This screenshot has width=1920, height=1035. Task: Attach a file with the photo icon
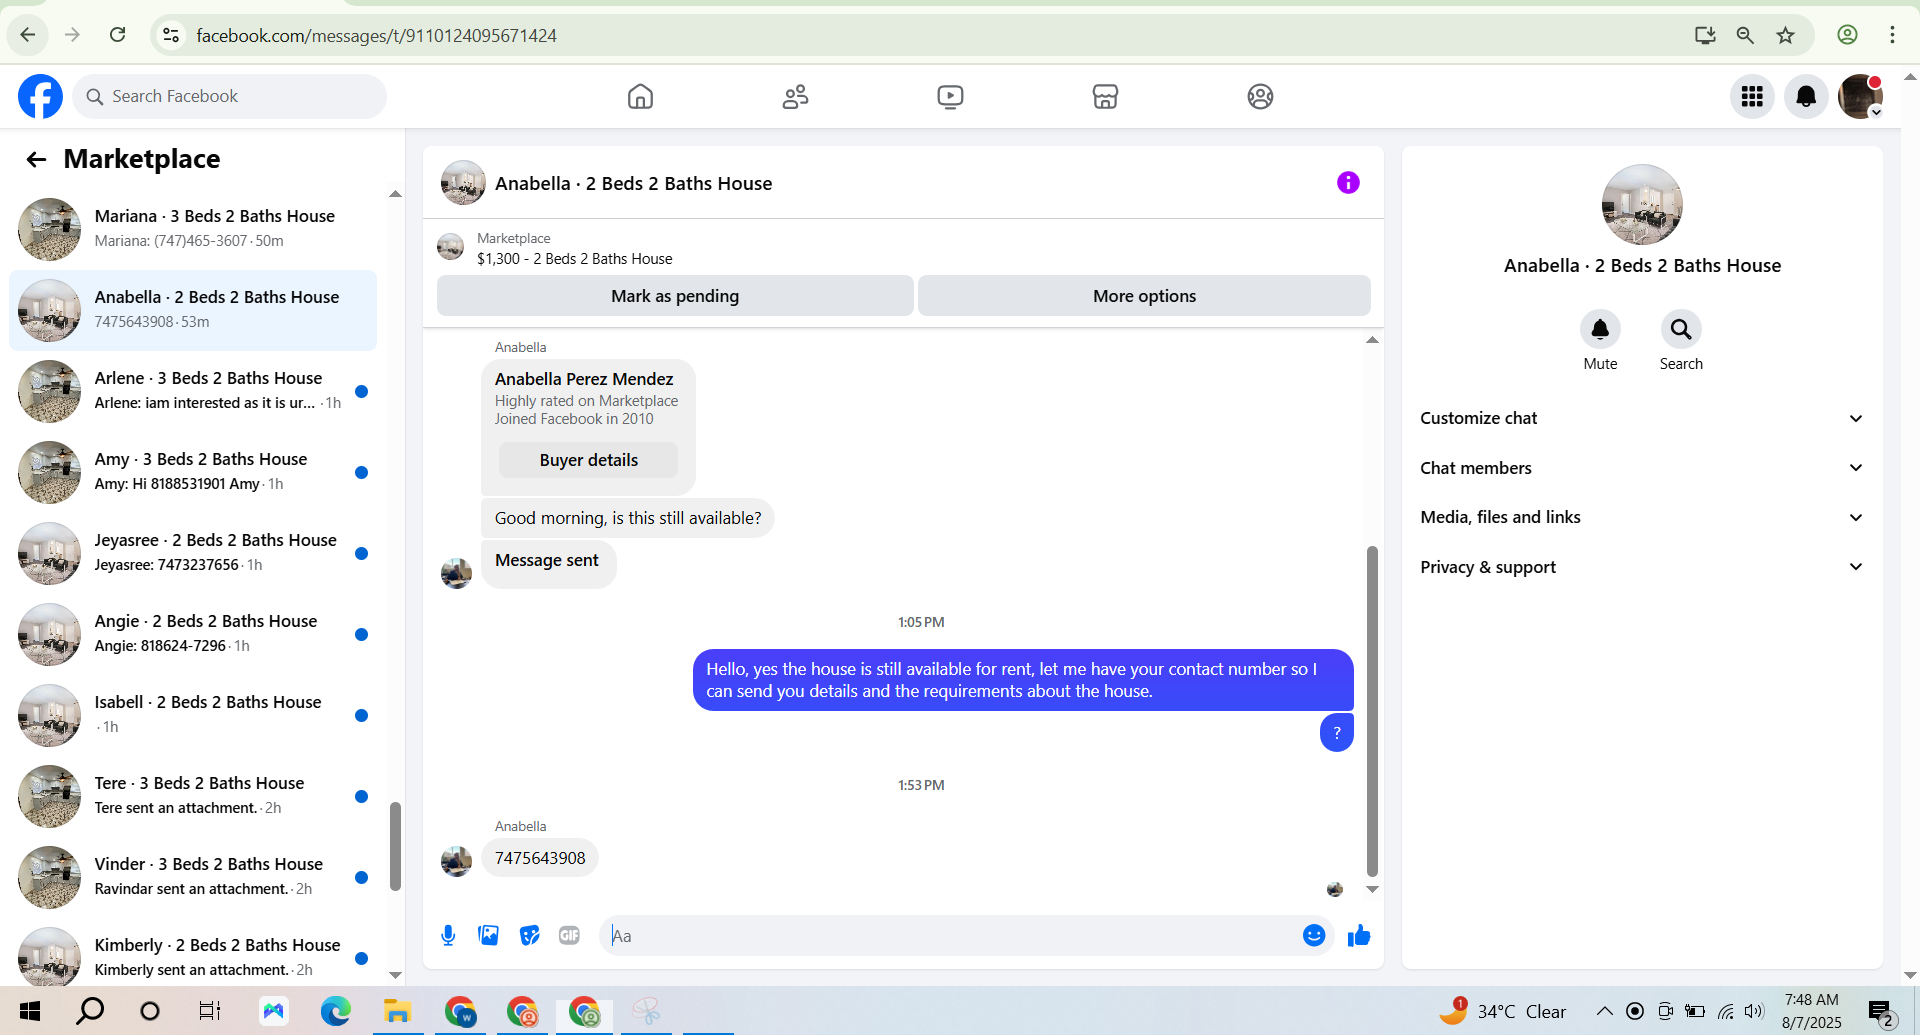click(488, 935)
